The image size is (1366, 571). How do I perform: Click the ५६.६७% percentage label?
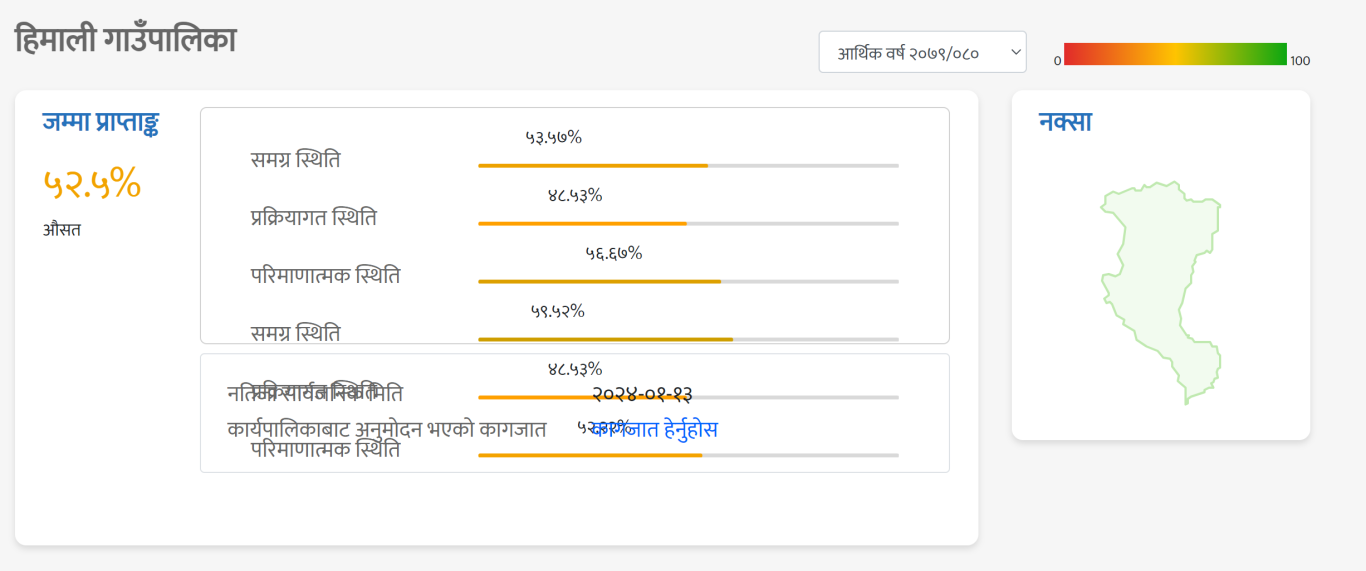614,253
